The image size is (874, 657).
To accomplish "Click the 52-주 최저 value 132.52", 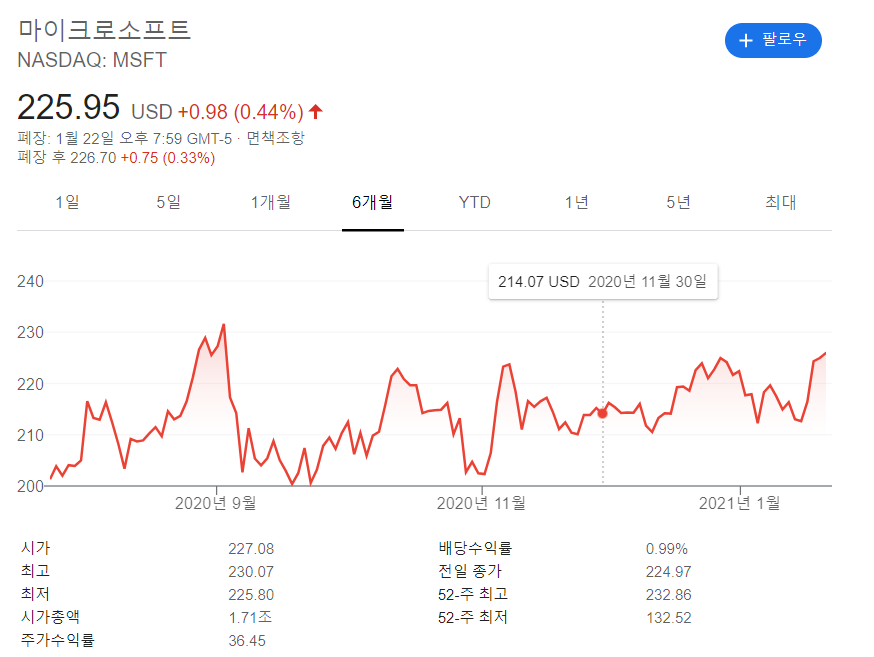I will [668, 618].
